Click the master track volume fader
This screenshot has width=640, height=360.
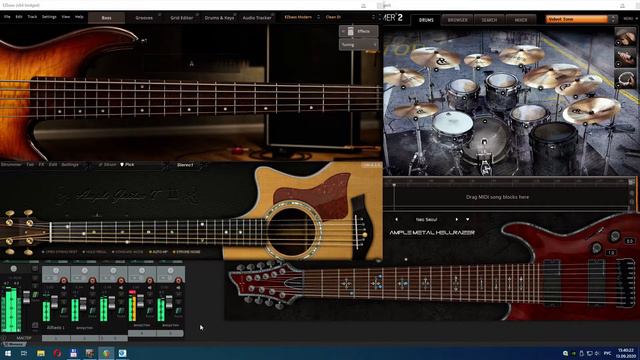click(27, 297)
